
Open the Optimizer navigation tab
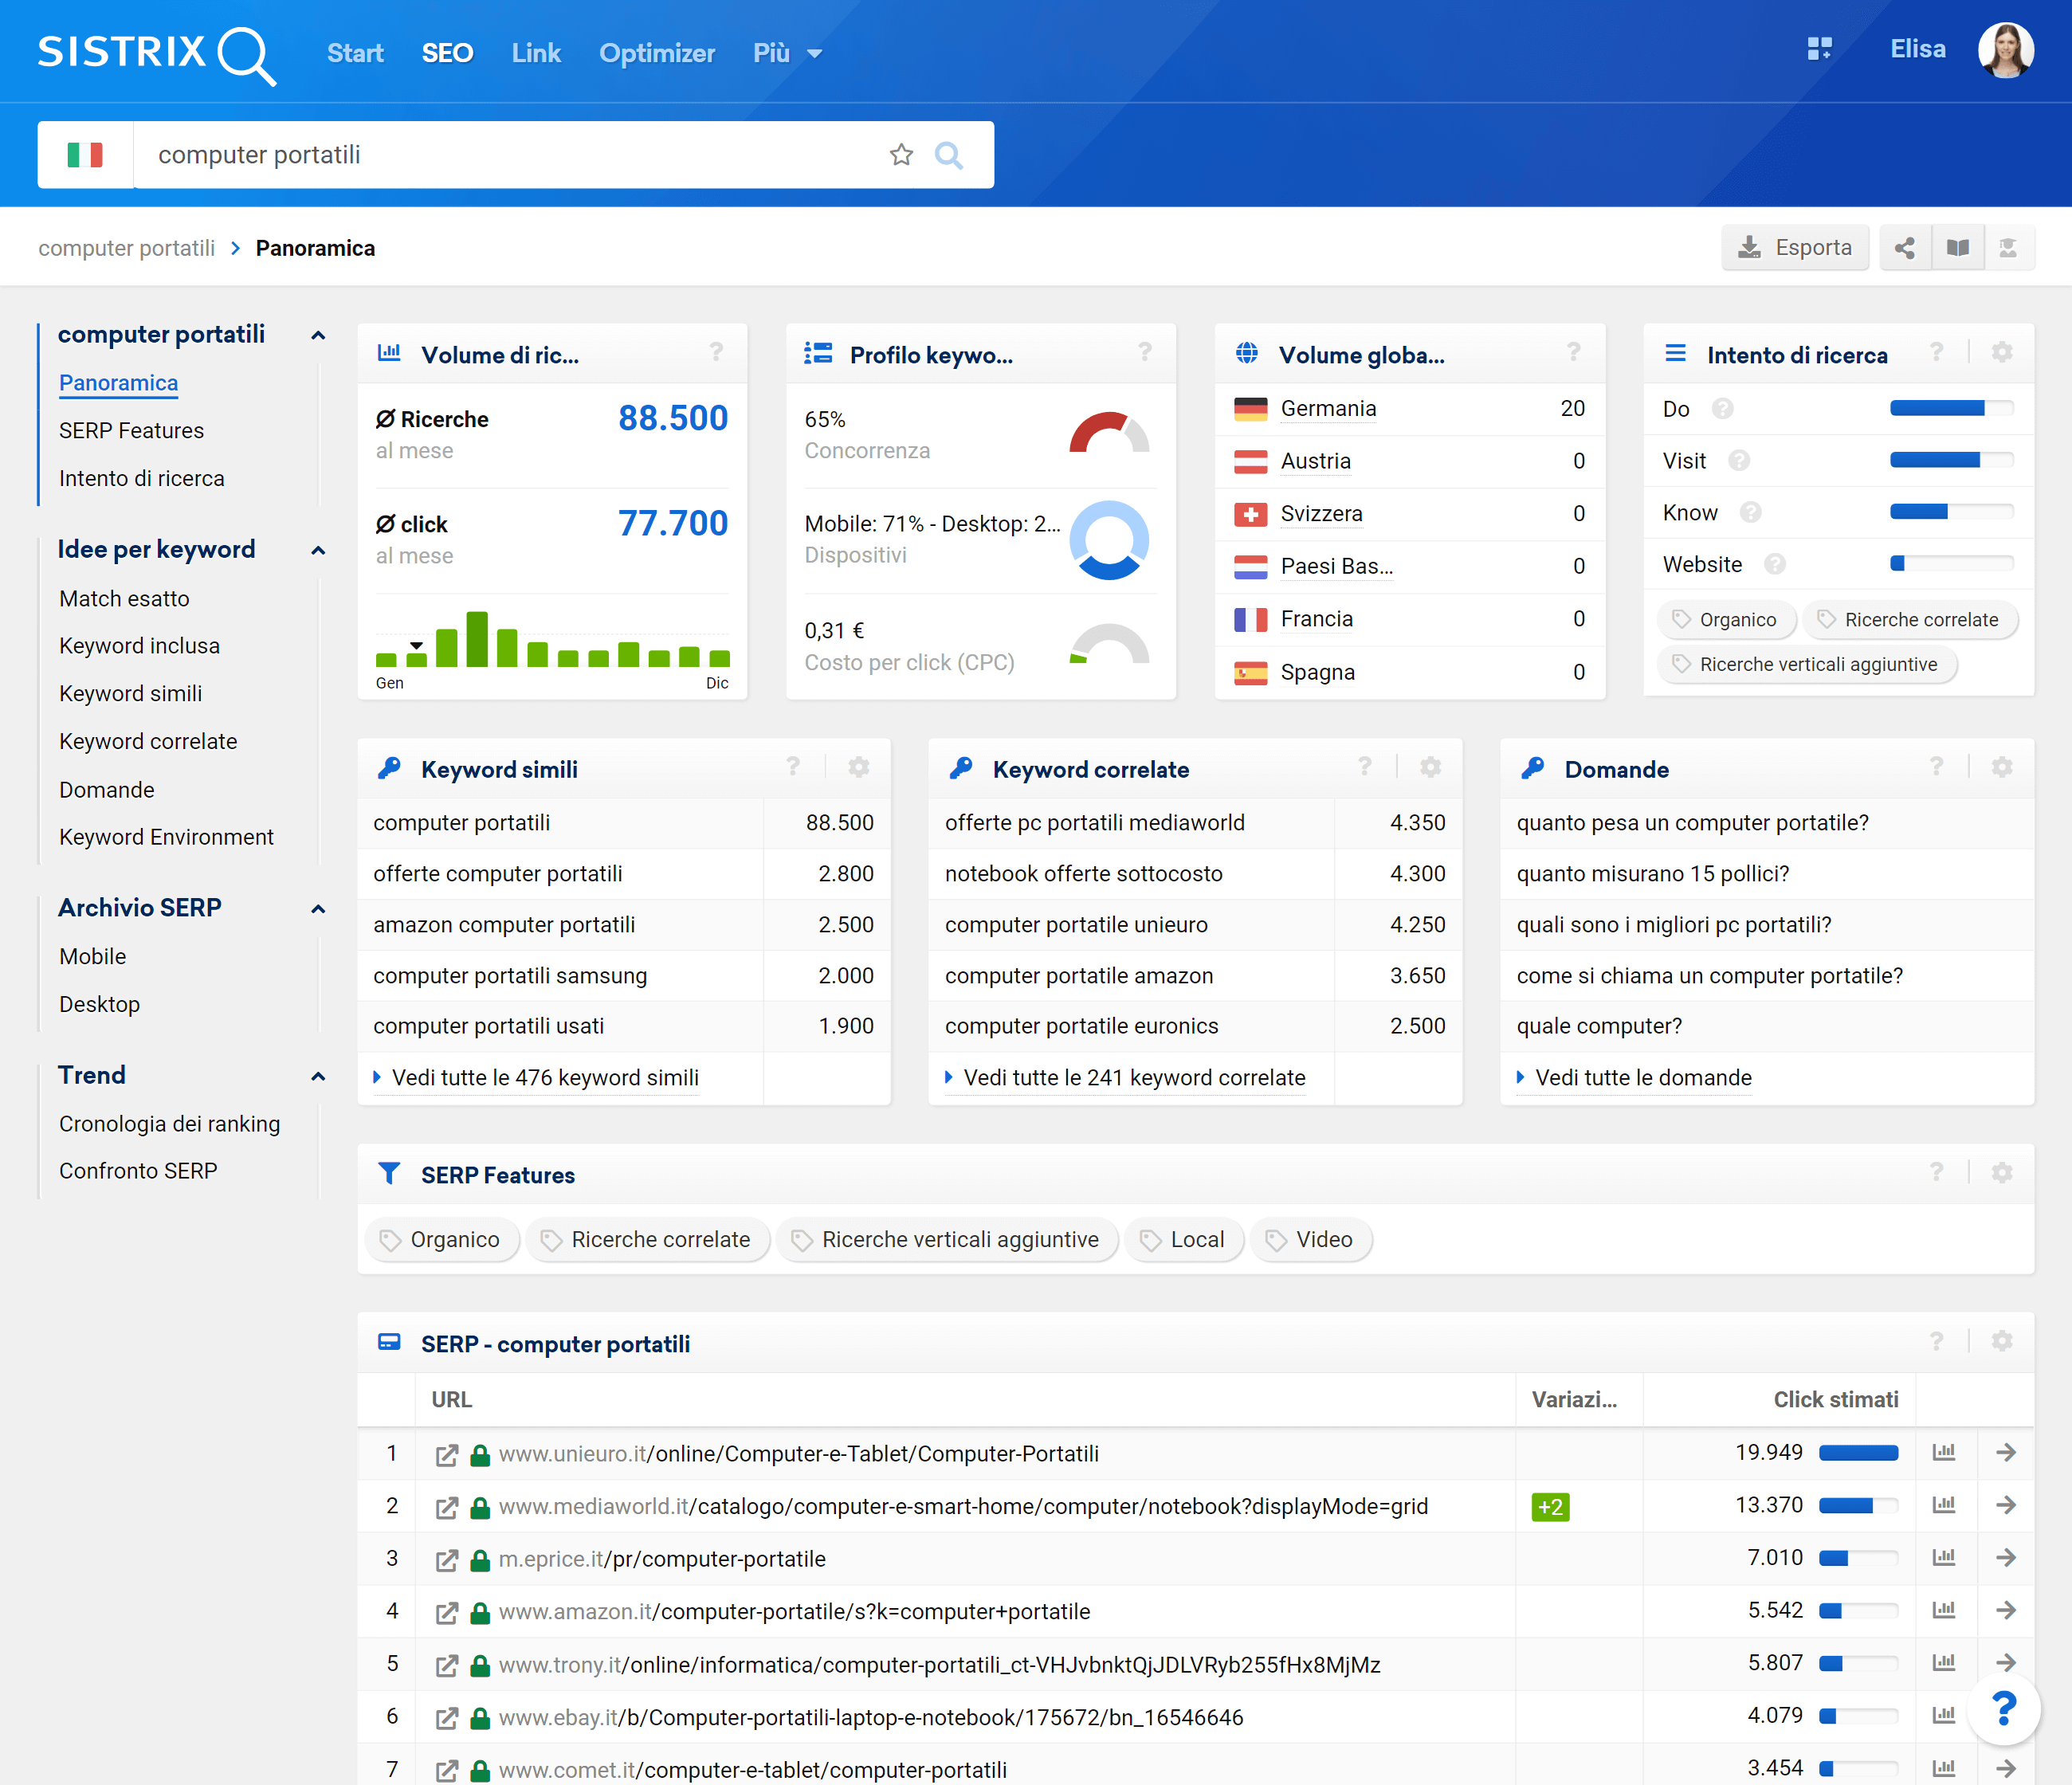pyautogui.click(x=657, y=53)
